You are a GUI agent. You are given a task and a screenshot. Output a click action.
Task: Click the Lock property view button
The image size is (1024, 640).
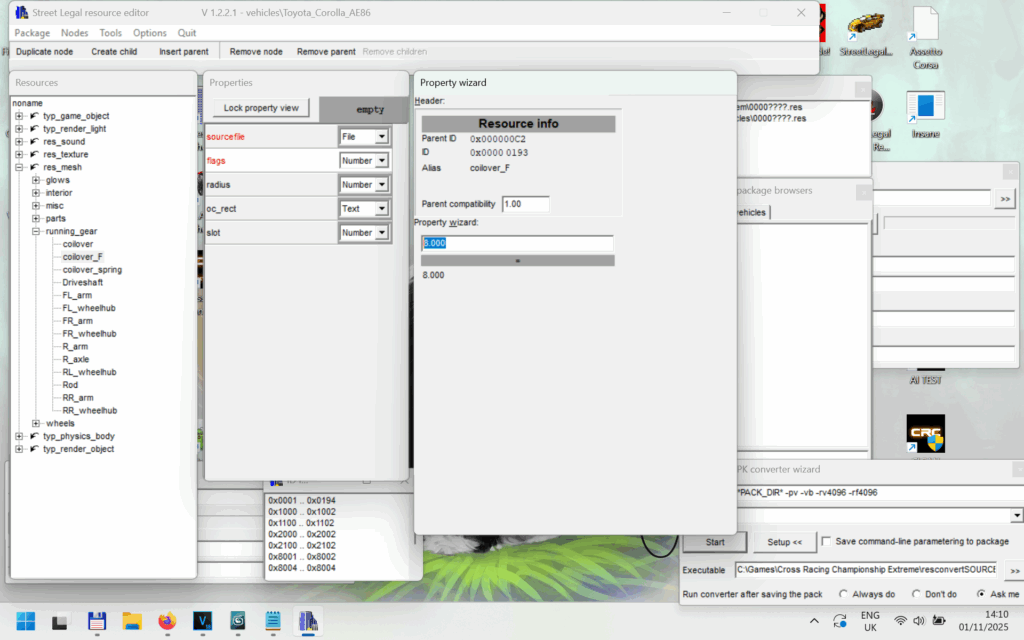point(260,108)
